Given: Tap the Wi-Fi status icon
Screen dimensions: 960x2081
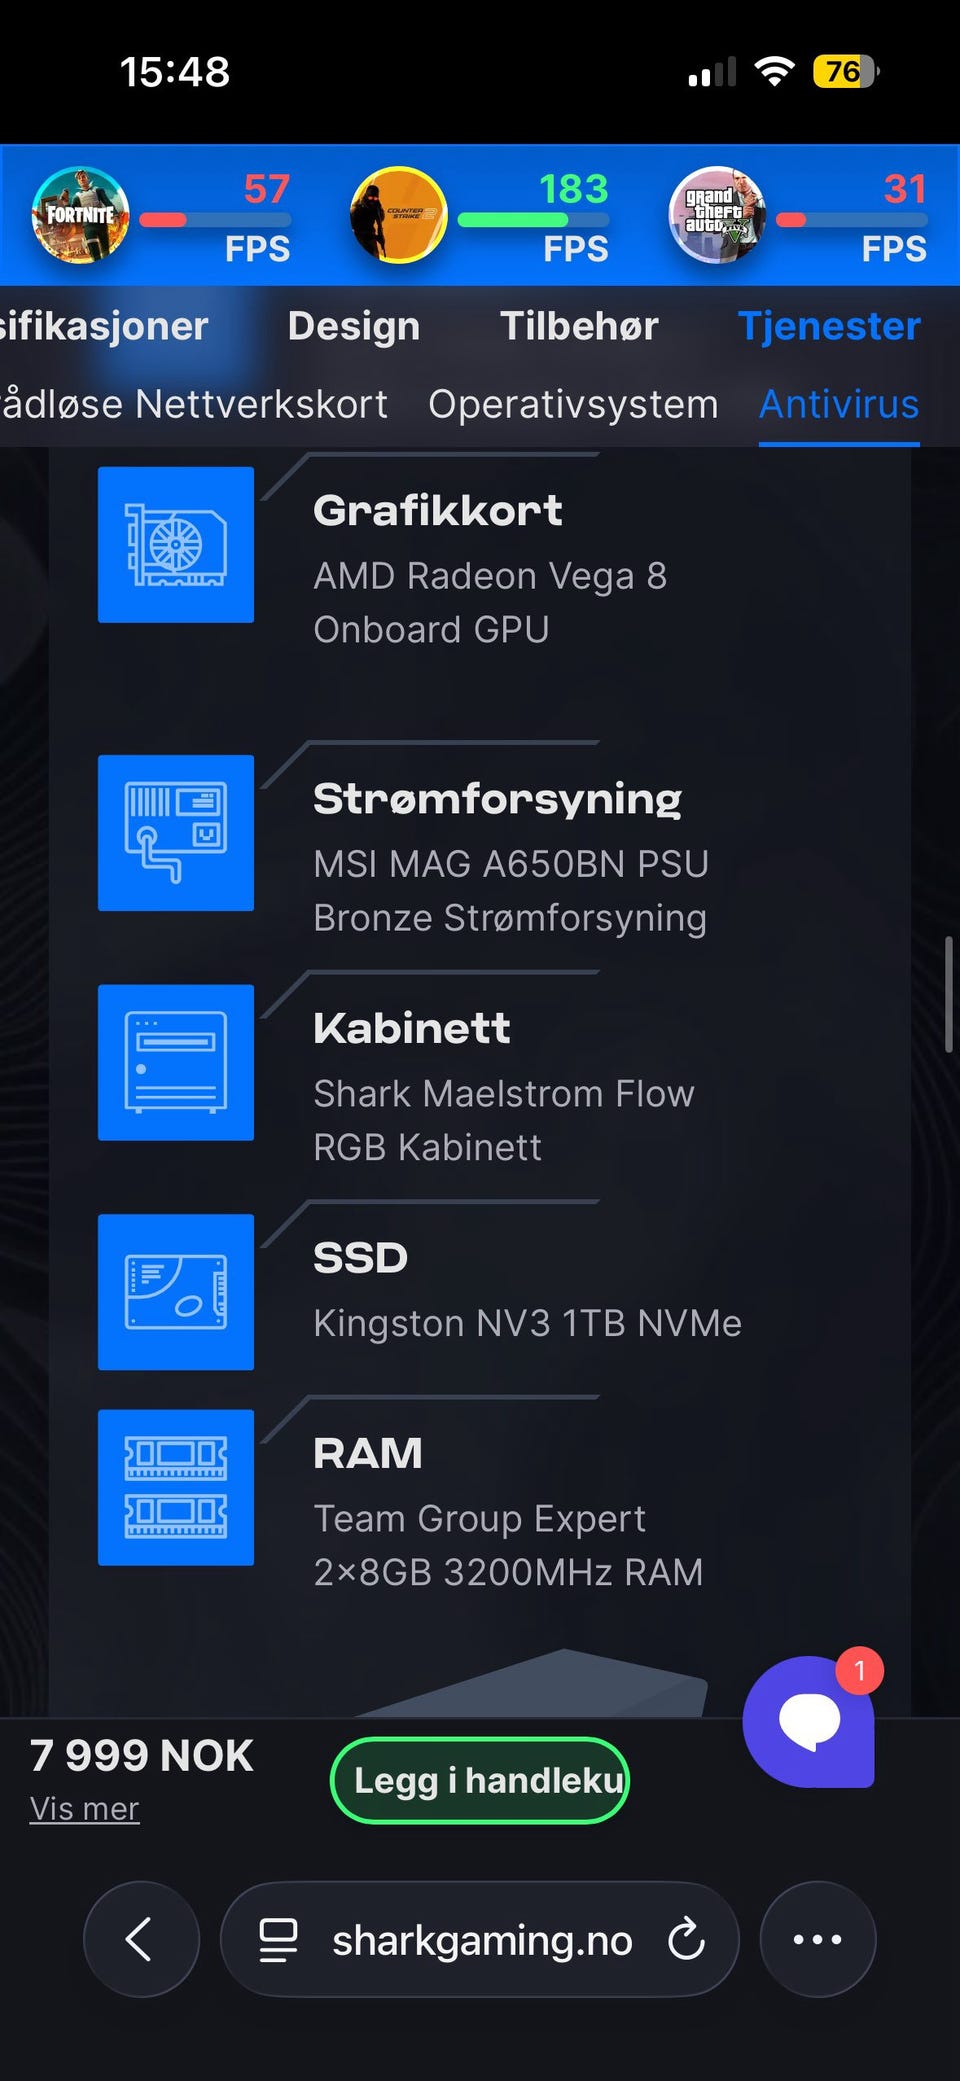Looking at the screenshot, I should tap(774, 71).
